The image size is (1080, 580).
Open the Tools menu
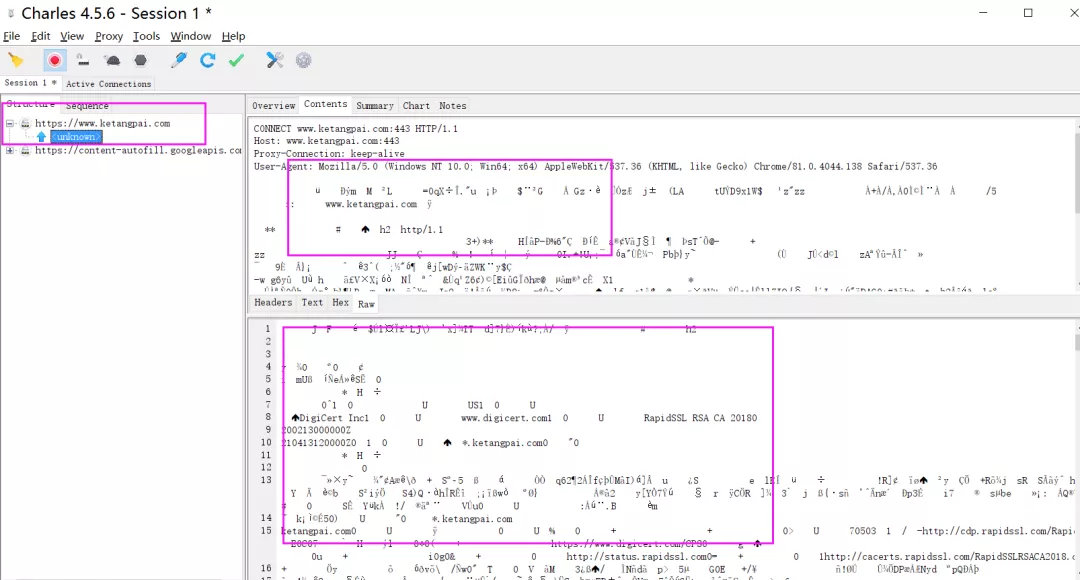point(146,36)
